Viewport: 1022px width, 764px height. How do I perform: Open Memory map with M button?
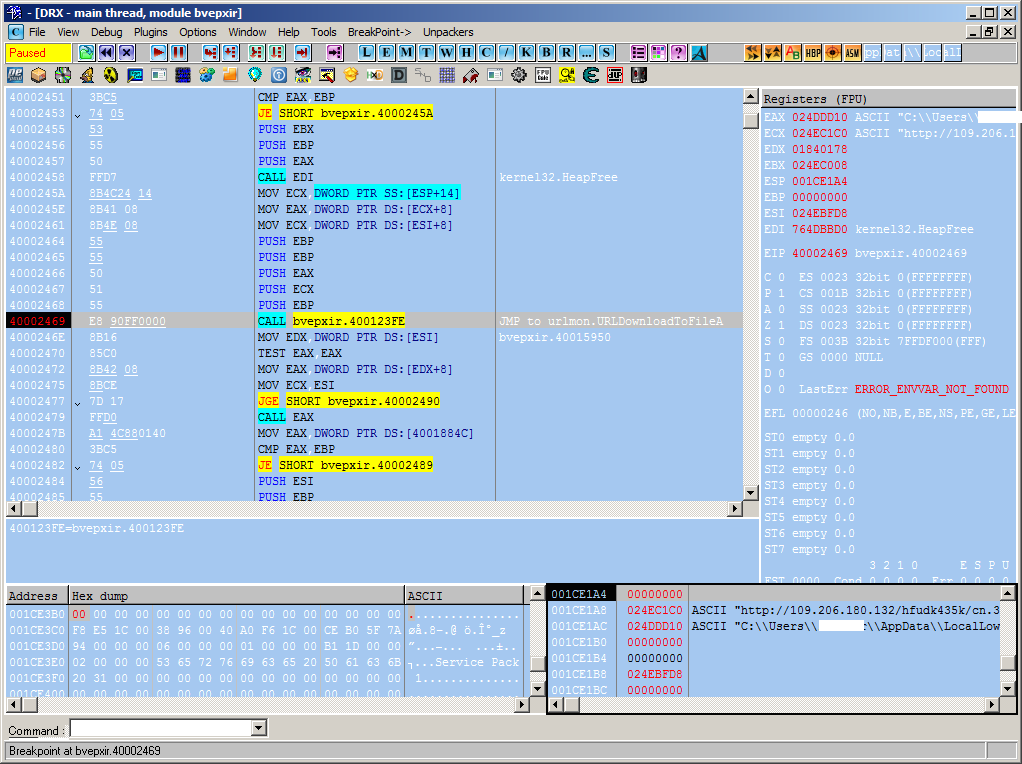[407, 52]
